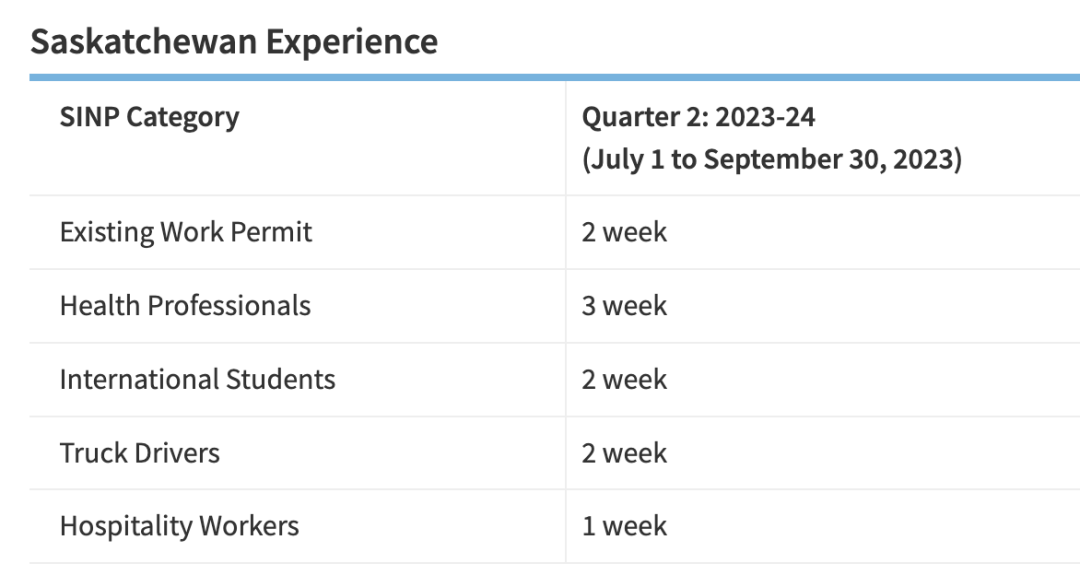Select the Health Professionals category
The height and width of the screenshot is (575, 1080).
(185, 305)
